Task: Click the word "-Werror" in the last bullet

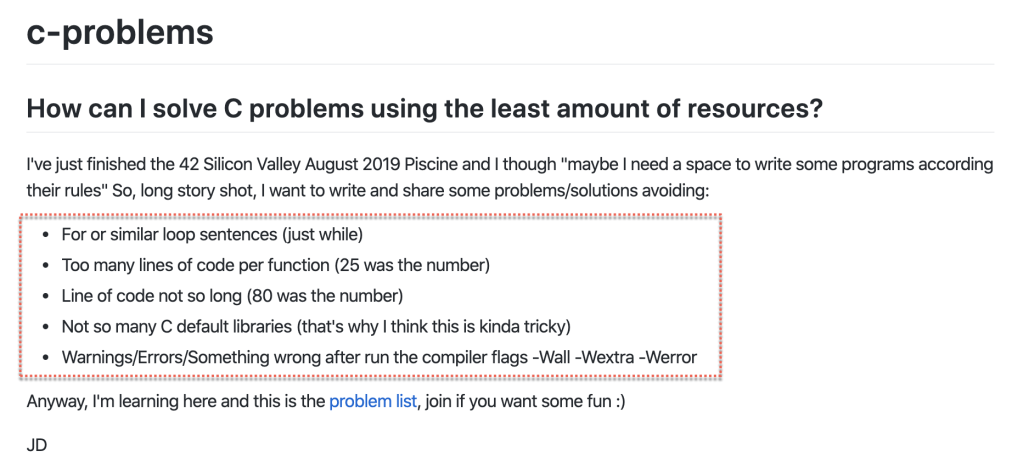Action: (666, 356)
